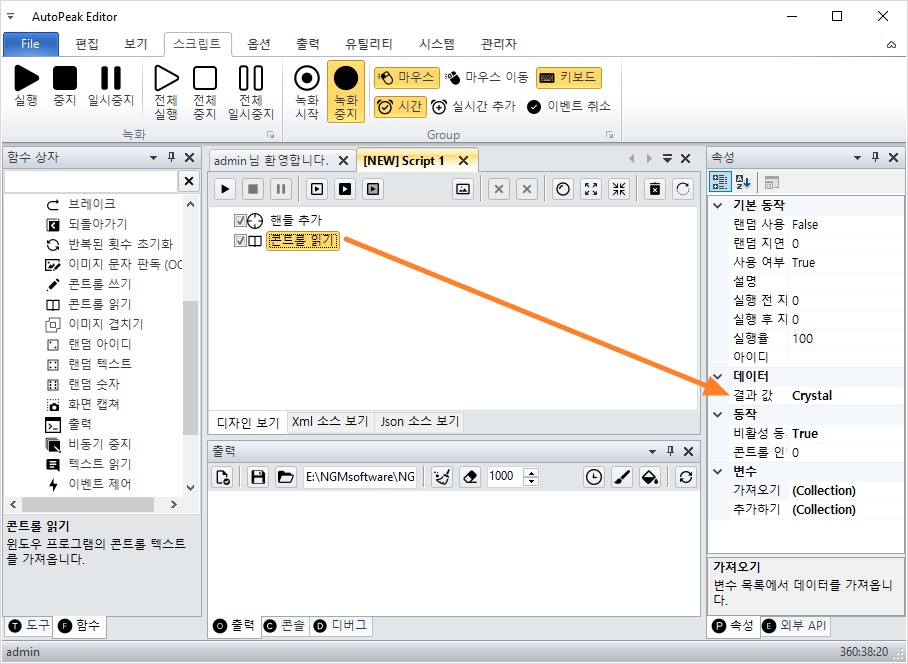Start recording with 녹화 시작
The image size is (908, 664).
(x=307, y=92)
